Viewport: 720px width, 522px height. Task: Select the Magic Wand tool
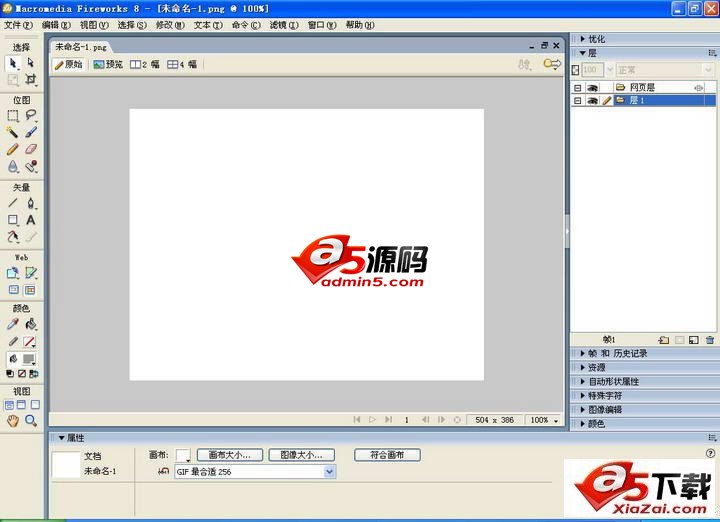13,133
